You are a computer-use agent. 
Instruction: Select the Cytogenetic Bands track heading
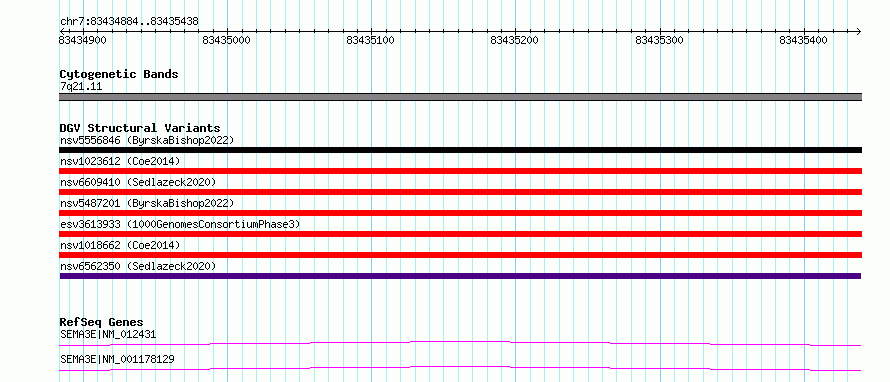pyautogui.click(x=119, y=74)
